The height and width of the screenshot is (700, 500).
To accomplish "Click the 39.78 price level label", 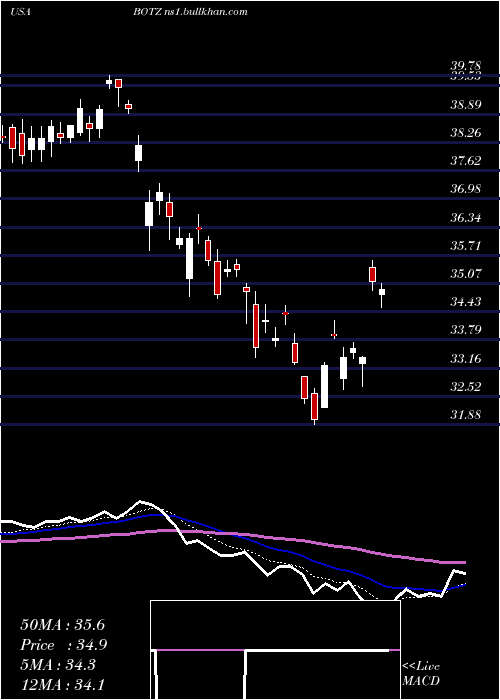I will click(466, 67).
